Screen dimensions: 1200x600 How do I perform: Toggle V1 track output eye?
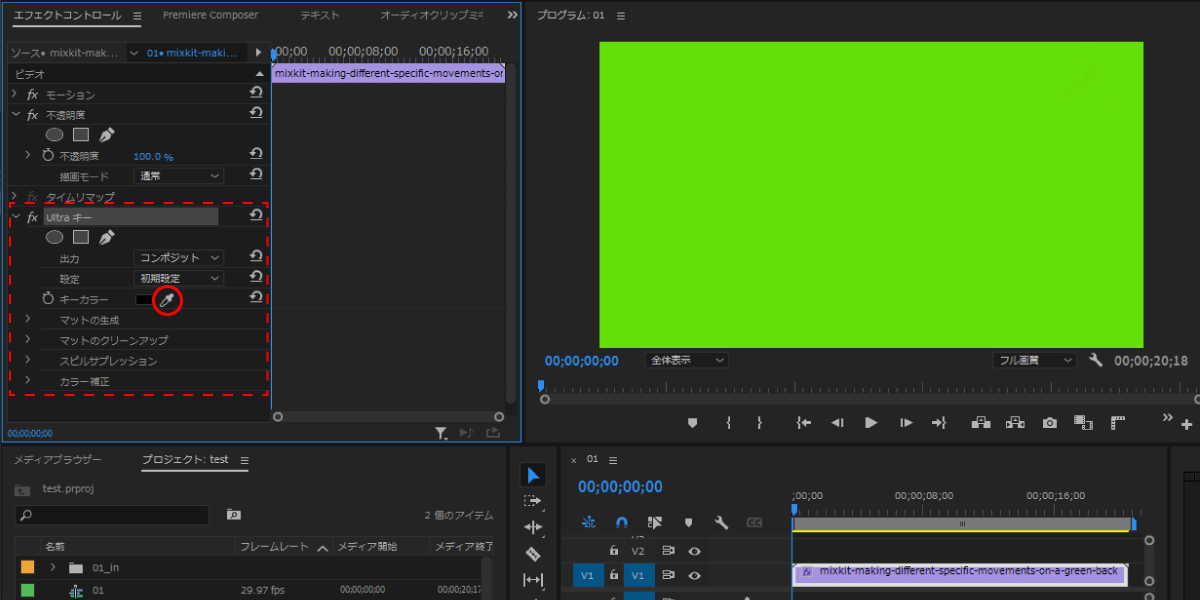[x=694, y=575]
